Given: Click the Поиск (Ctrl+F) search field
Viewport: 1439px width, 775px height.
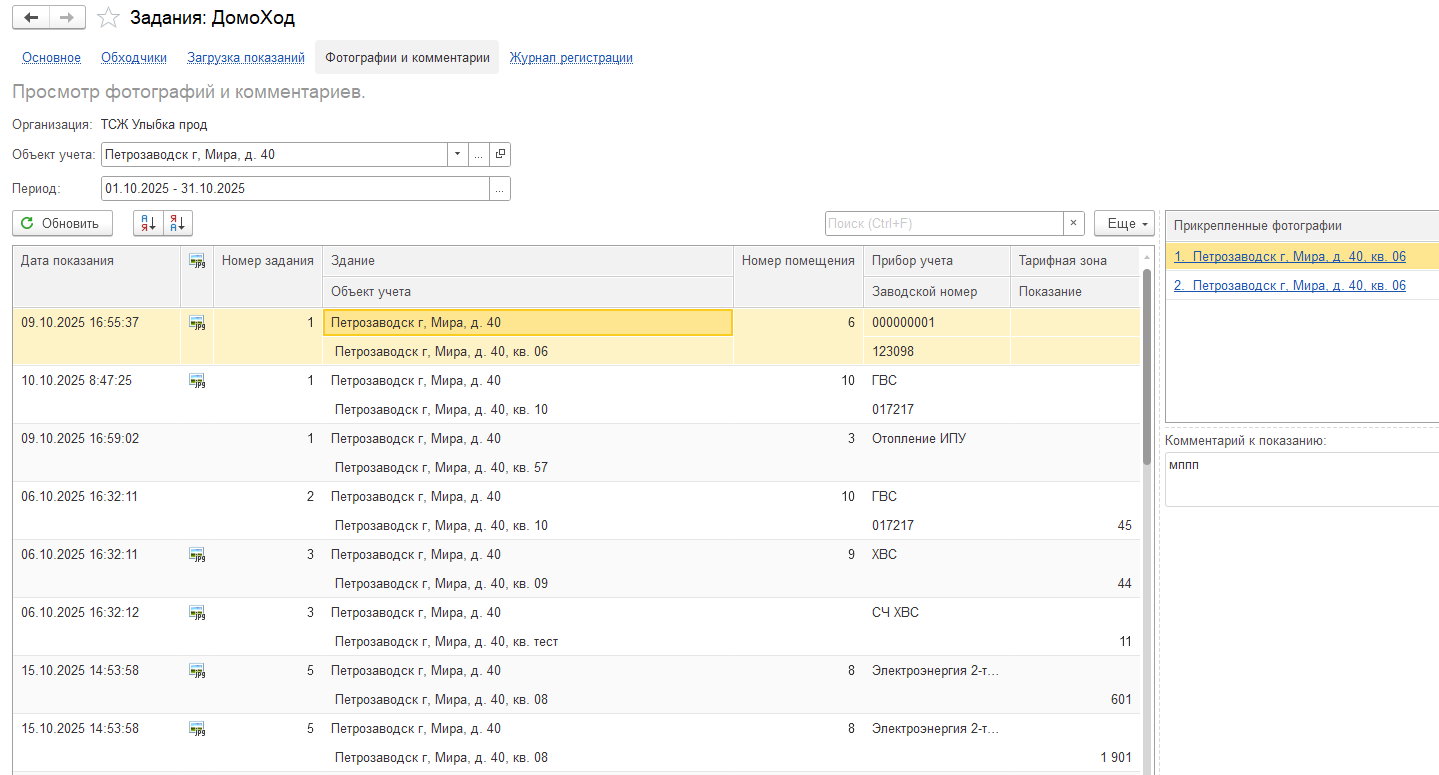Looking at the screenshot, I should click(943, 223).
